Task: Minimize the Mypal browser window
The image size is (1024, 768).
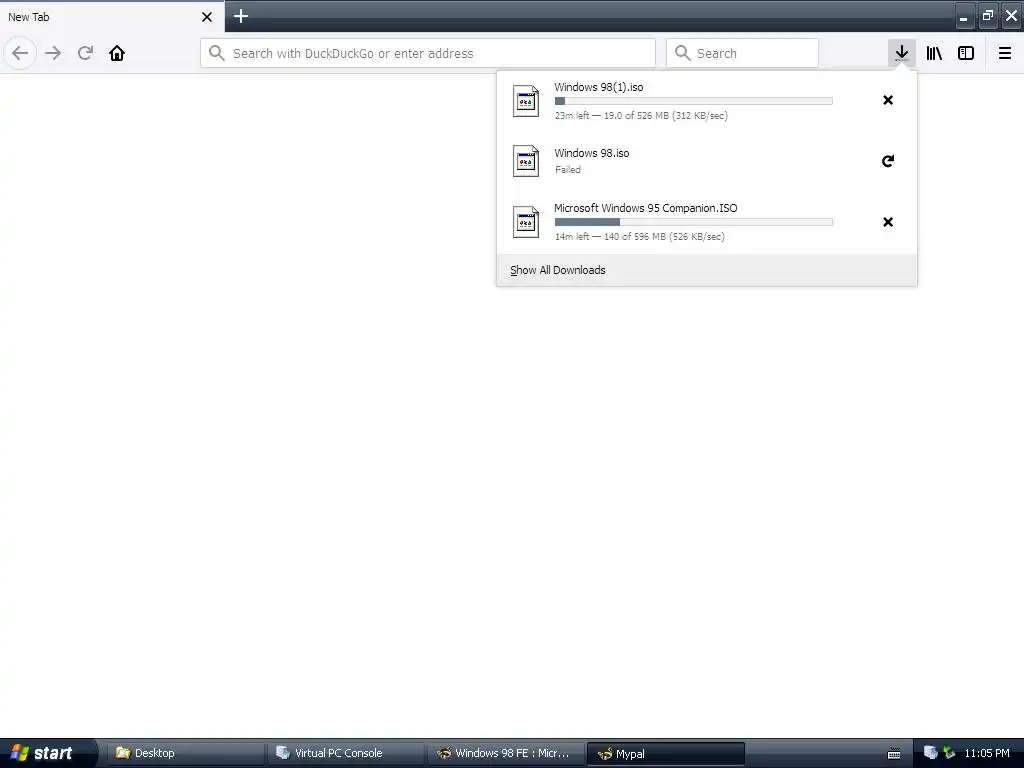Action: click(x=964, y=16)
